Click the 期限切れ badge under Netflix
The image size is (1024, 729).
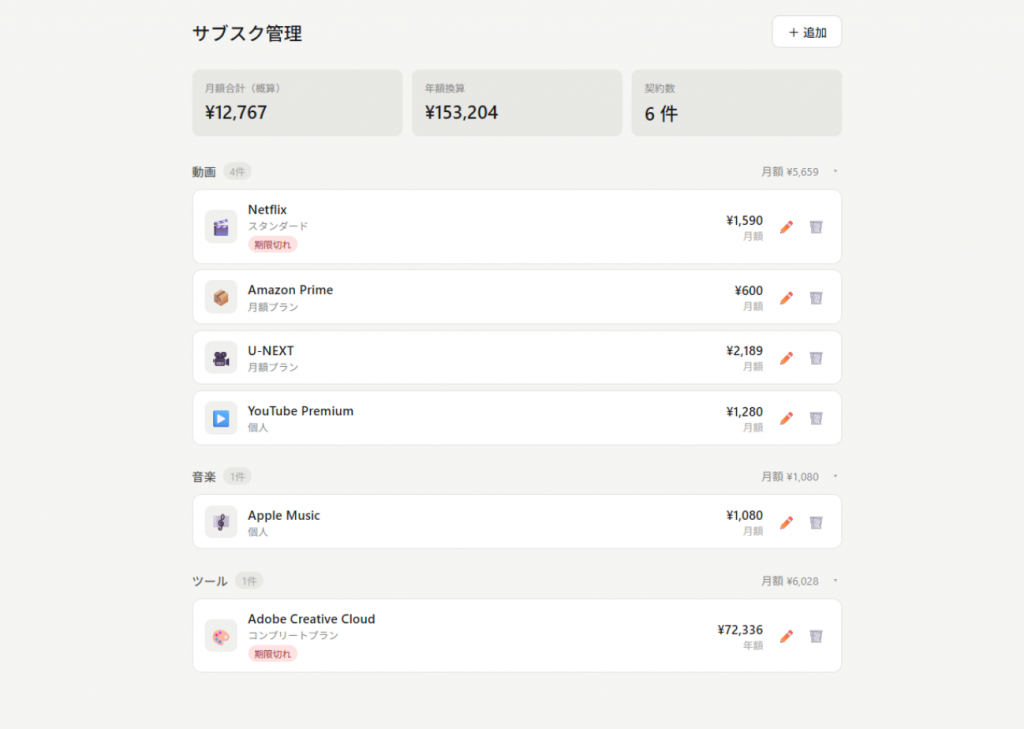273,244
